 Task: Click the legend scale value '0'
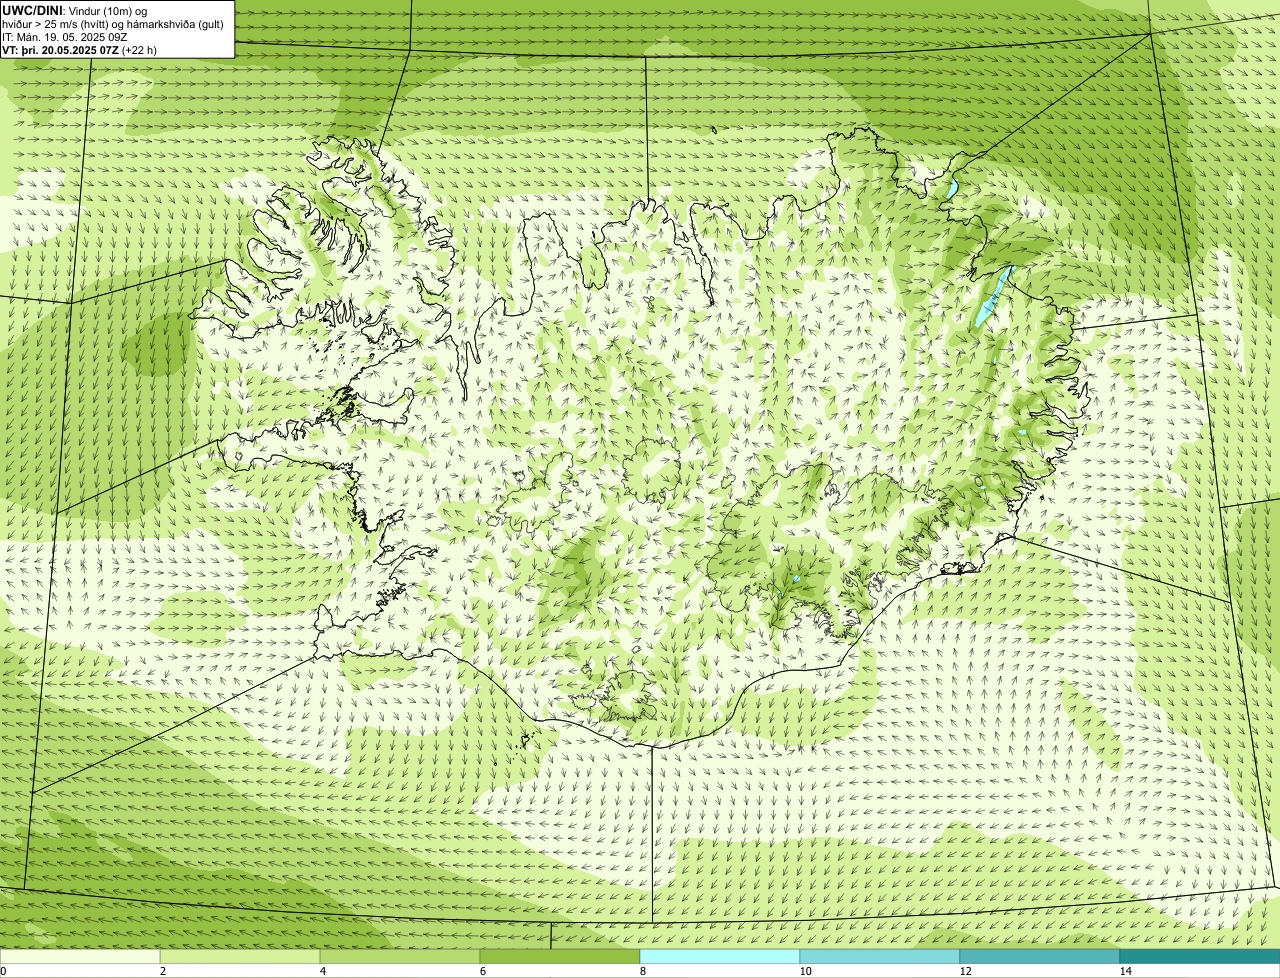point(3,971)
